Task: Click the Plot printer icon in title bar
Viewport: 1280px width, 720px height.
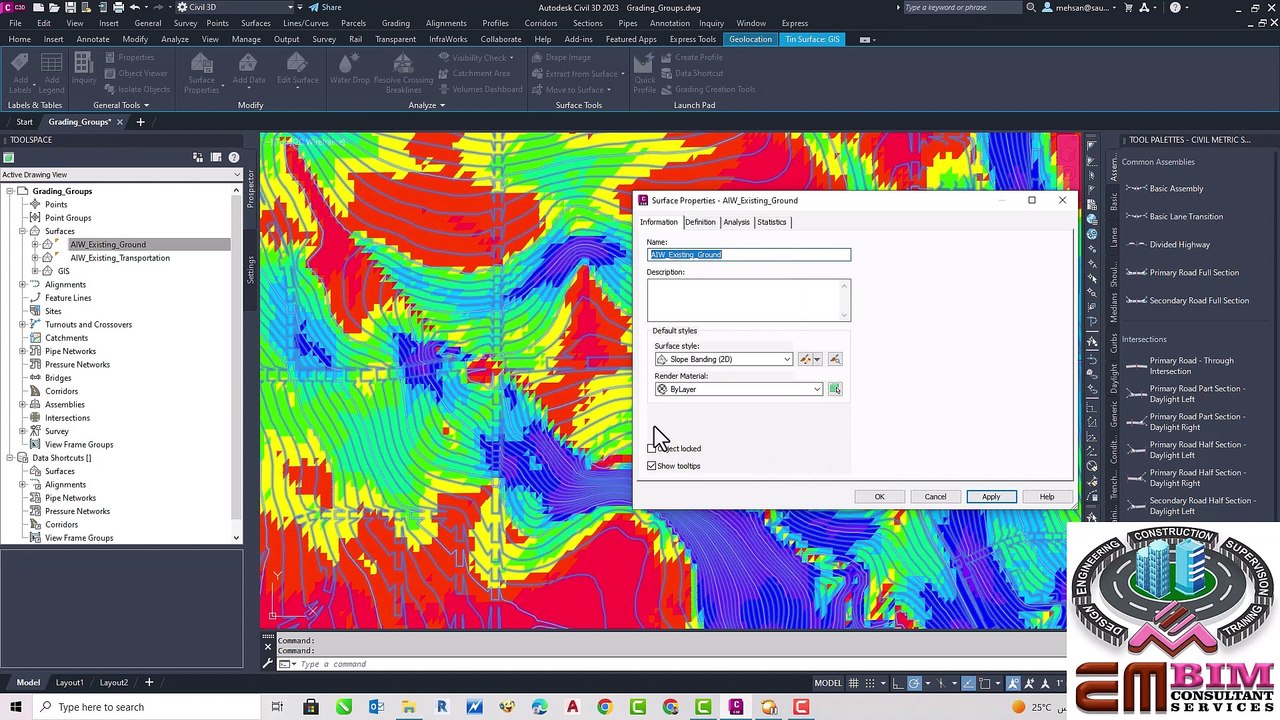Action: [118, 7]
